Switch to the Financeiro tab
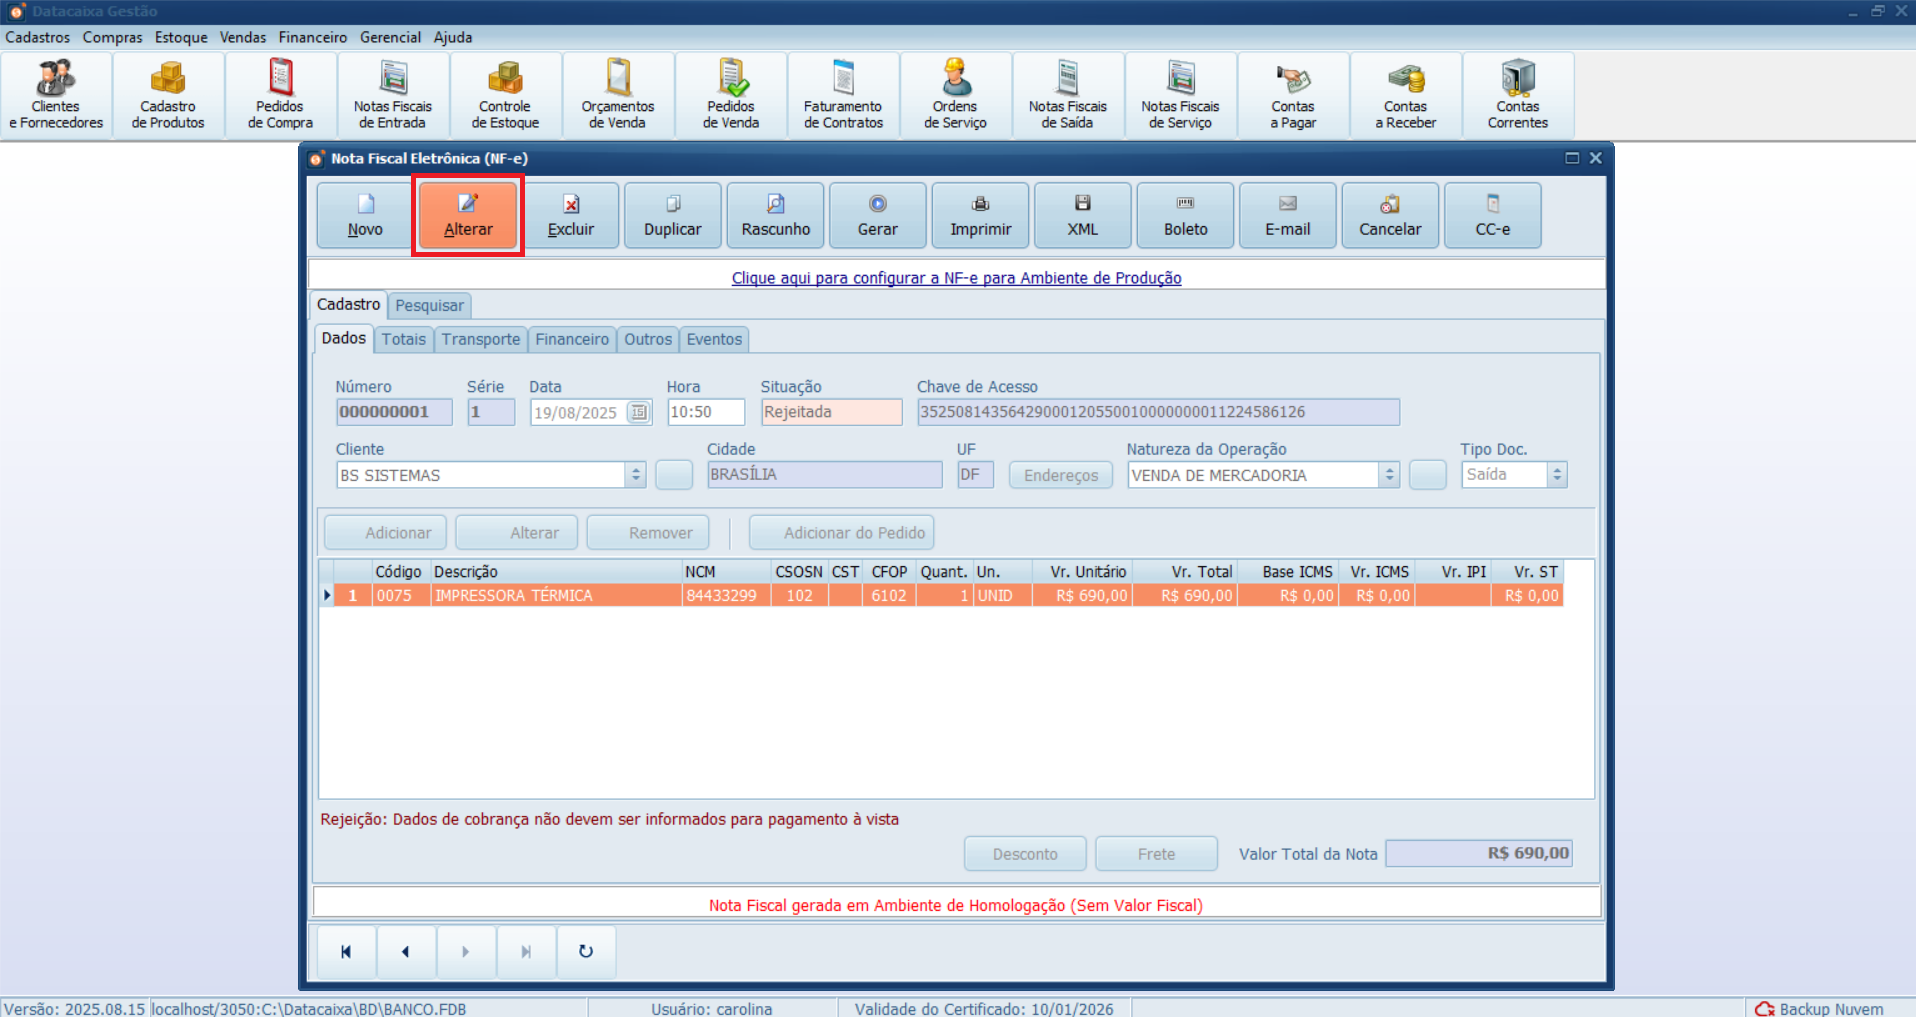1916x1017 pixels. coord(571,340)
